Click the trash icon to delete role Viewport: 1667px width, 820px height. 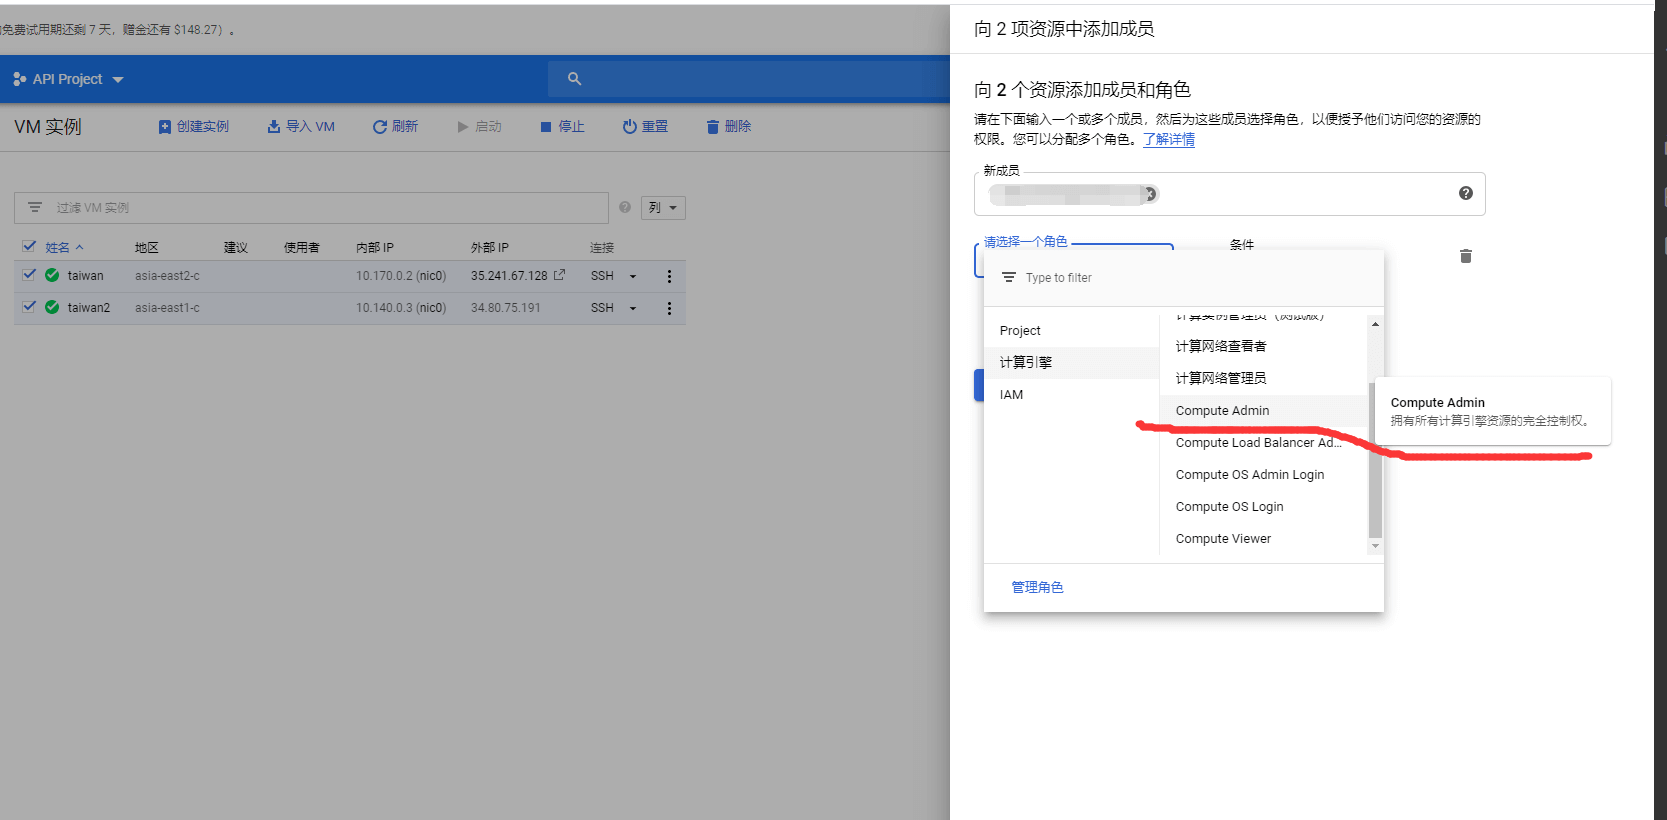point(1465,257)
